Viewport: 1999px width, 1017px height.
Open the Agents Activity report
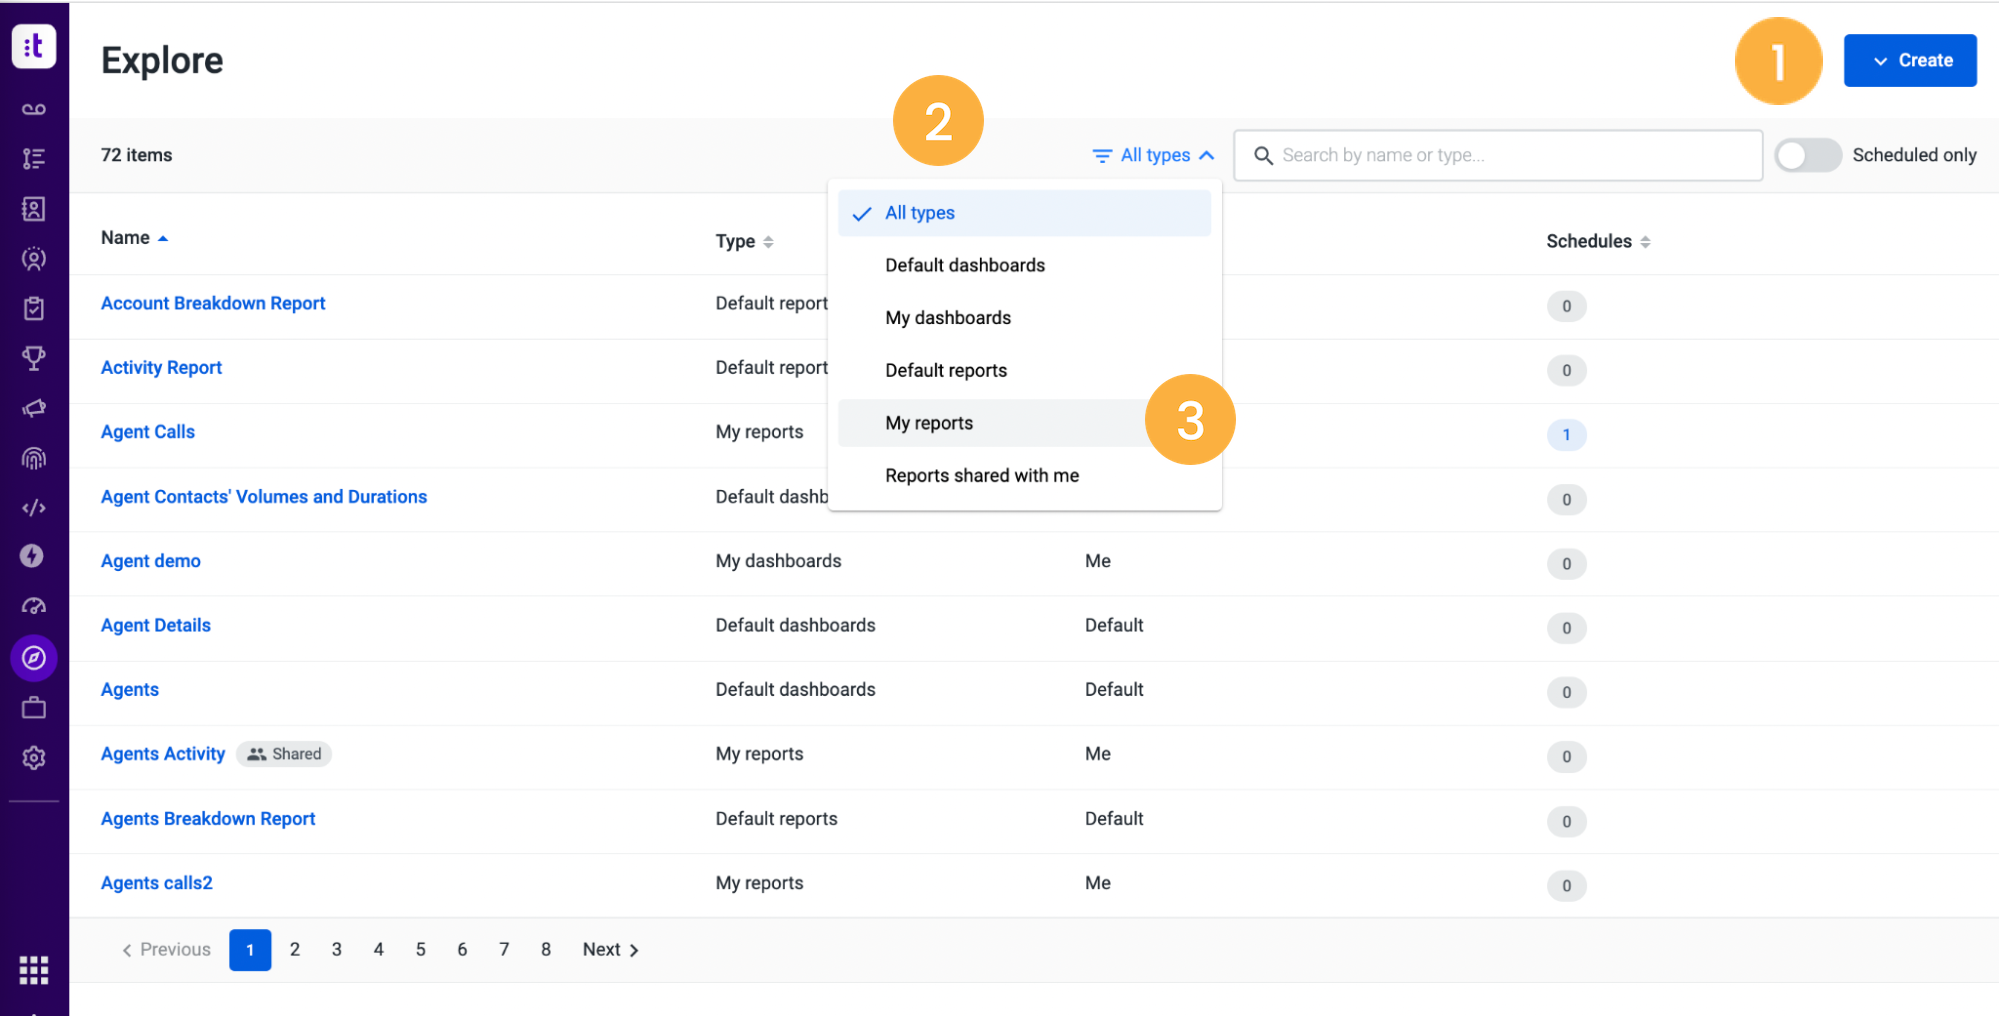coord(163,754)
